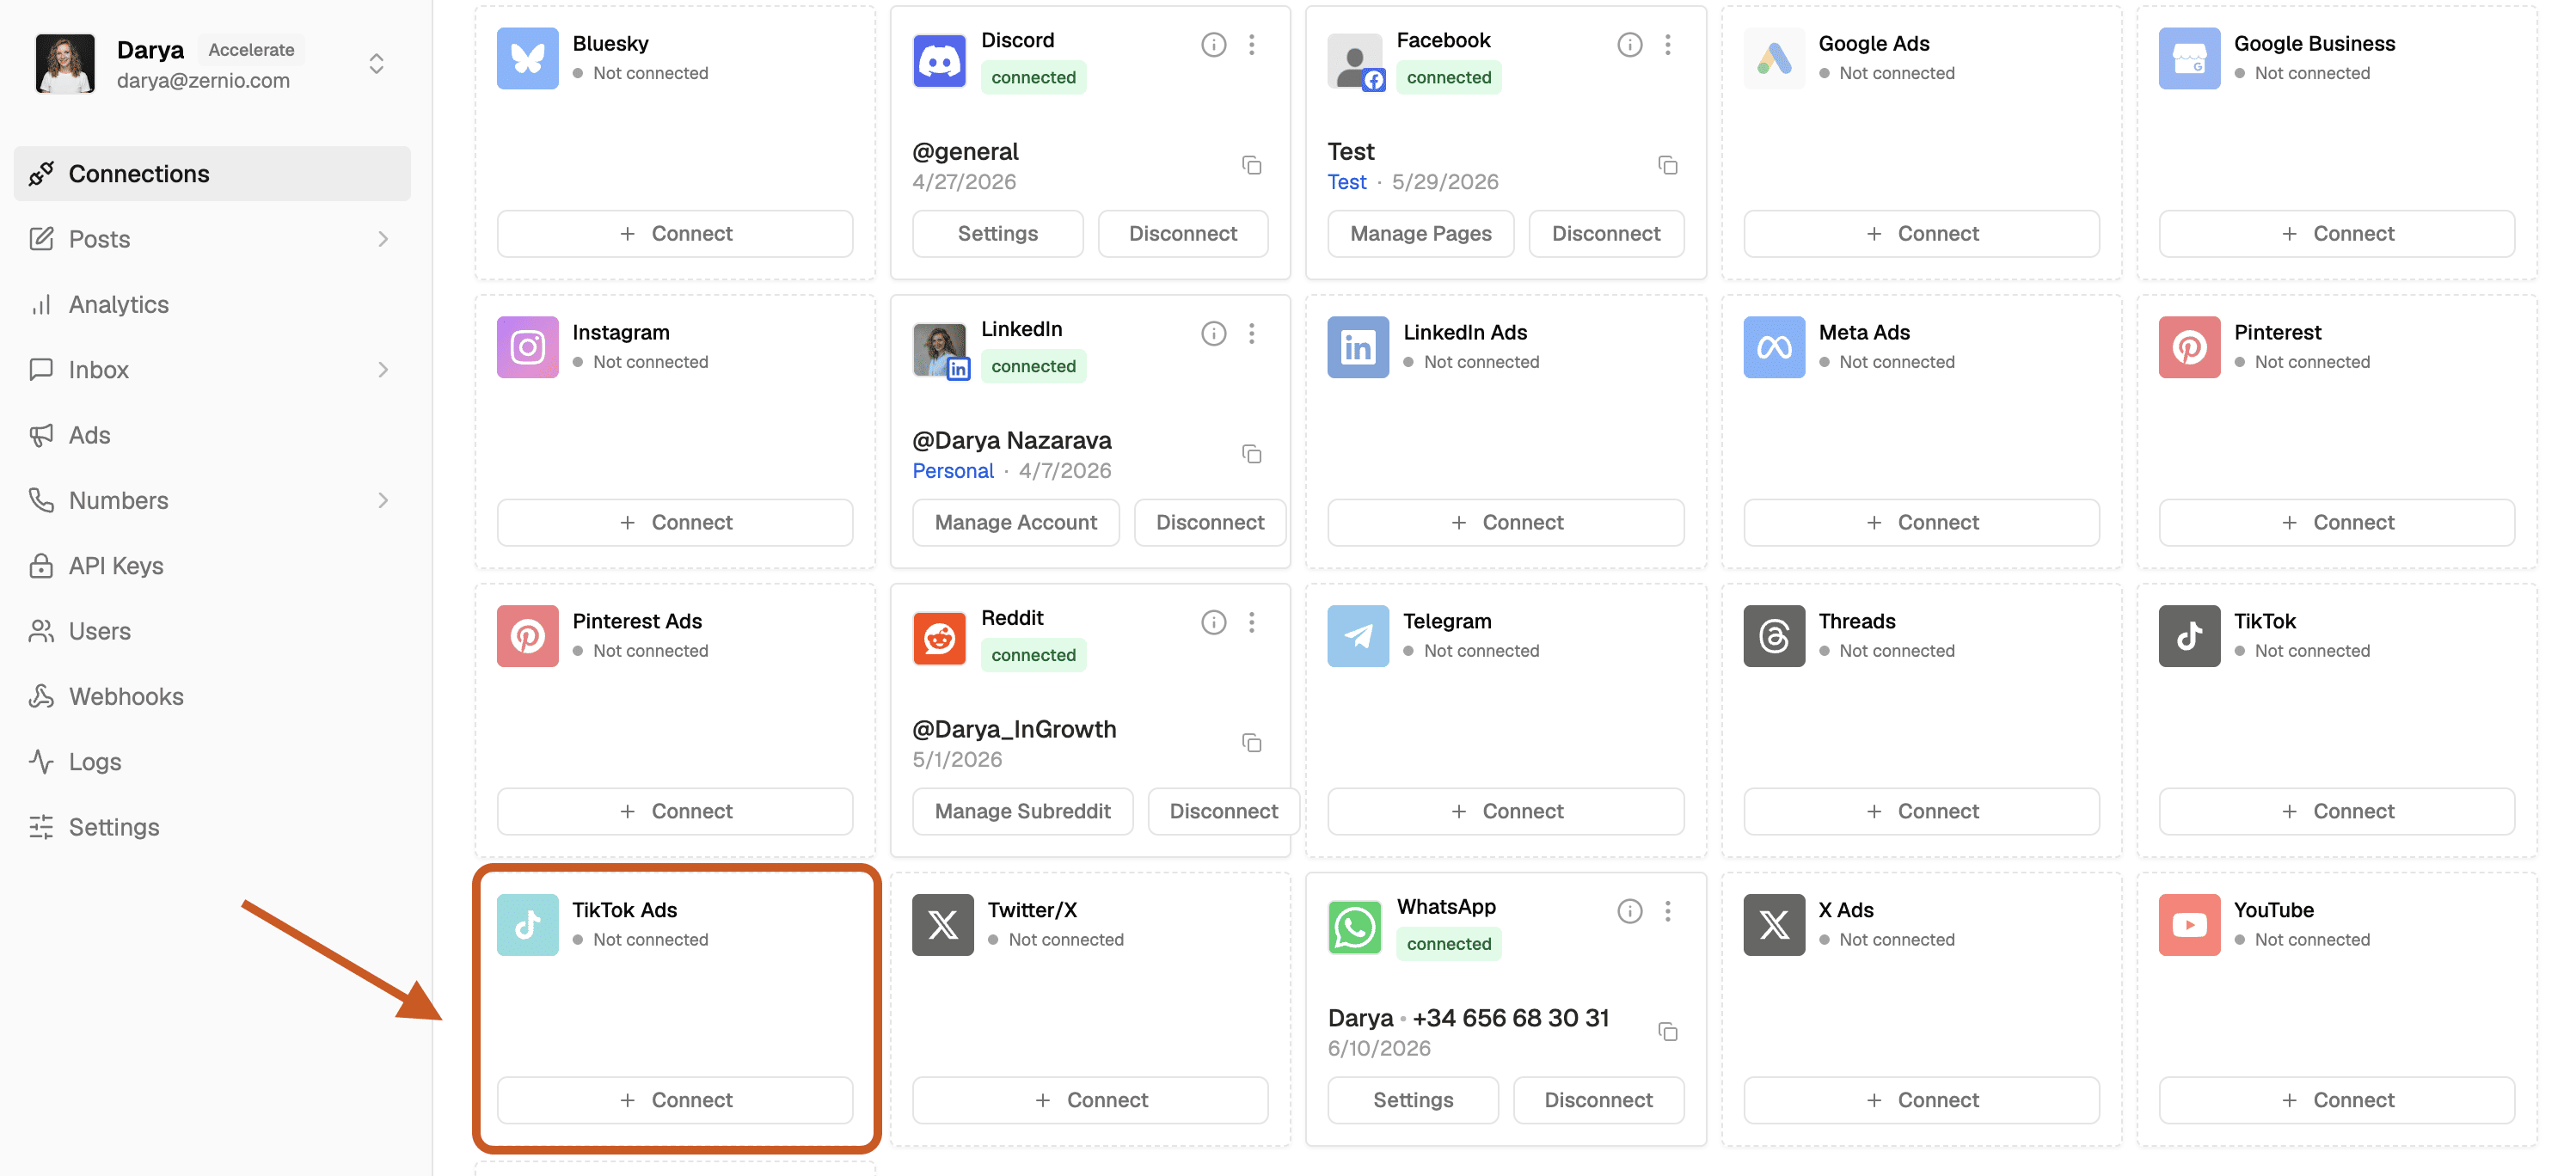Click the Accelerate plan badge
Image resolution: width=2576 pixels, height=1176 pixels.
(251, 50)
